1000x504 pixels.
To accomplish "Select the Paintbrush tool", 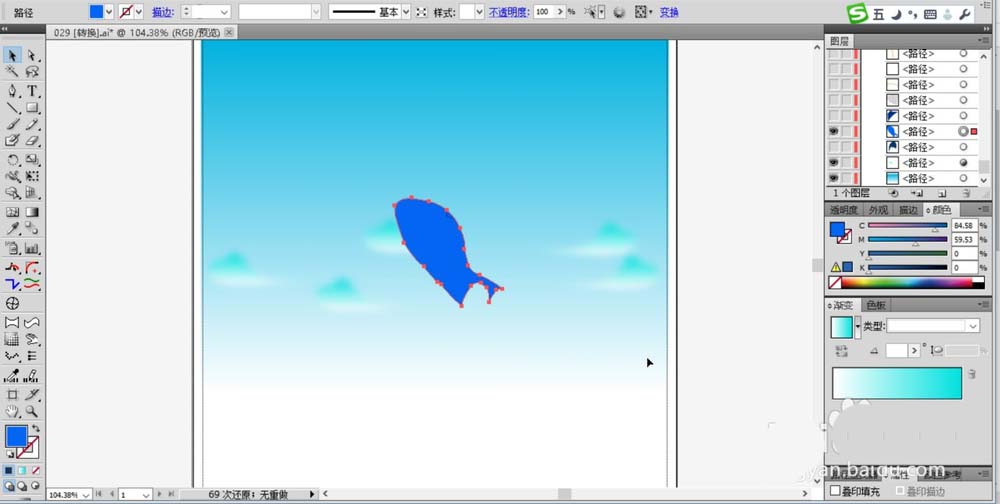I will coord(12,124).
